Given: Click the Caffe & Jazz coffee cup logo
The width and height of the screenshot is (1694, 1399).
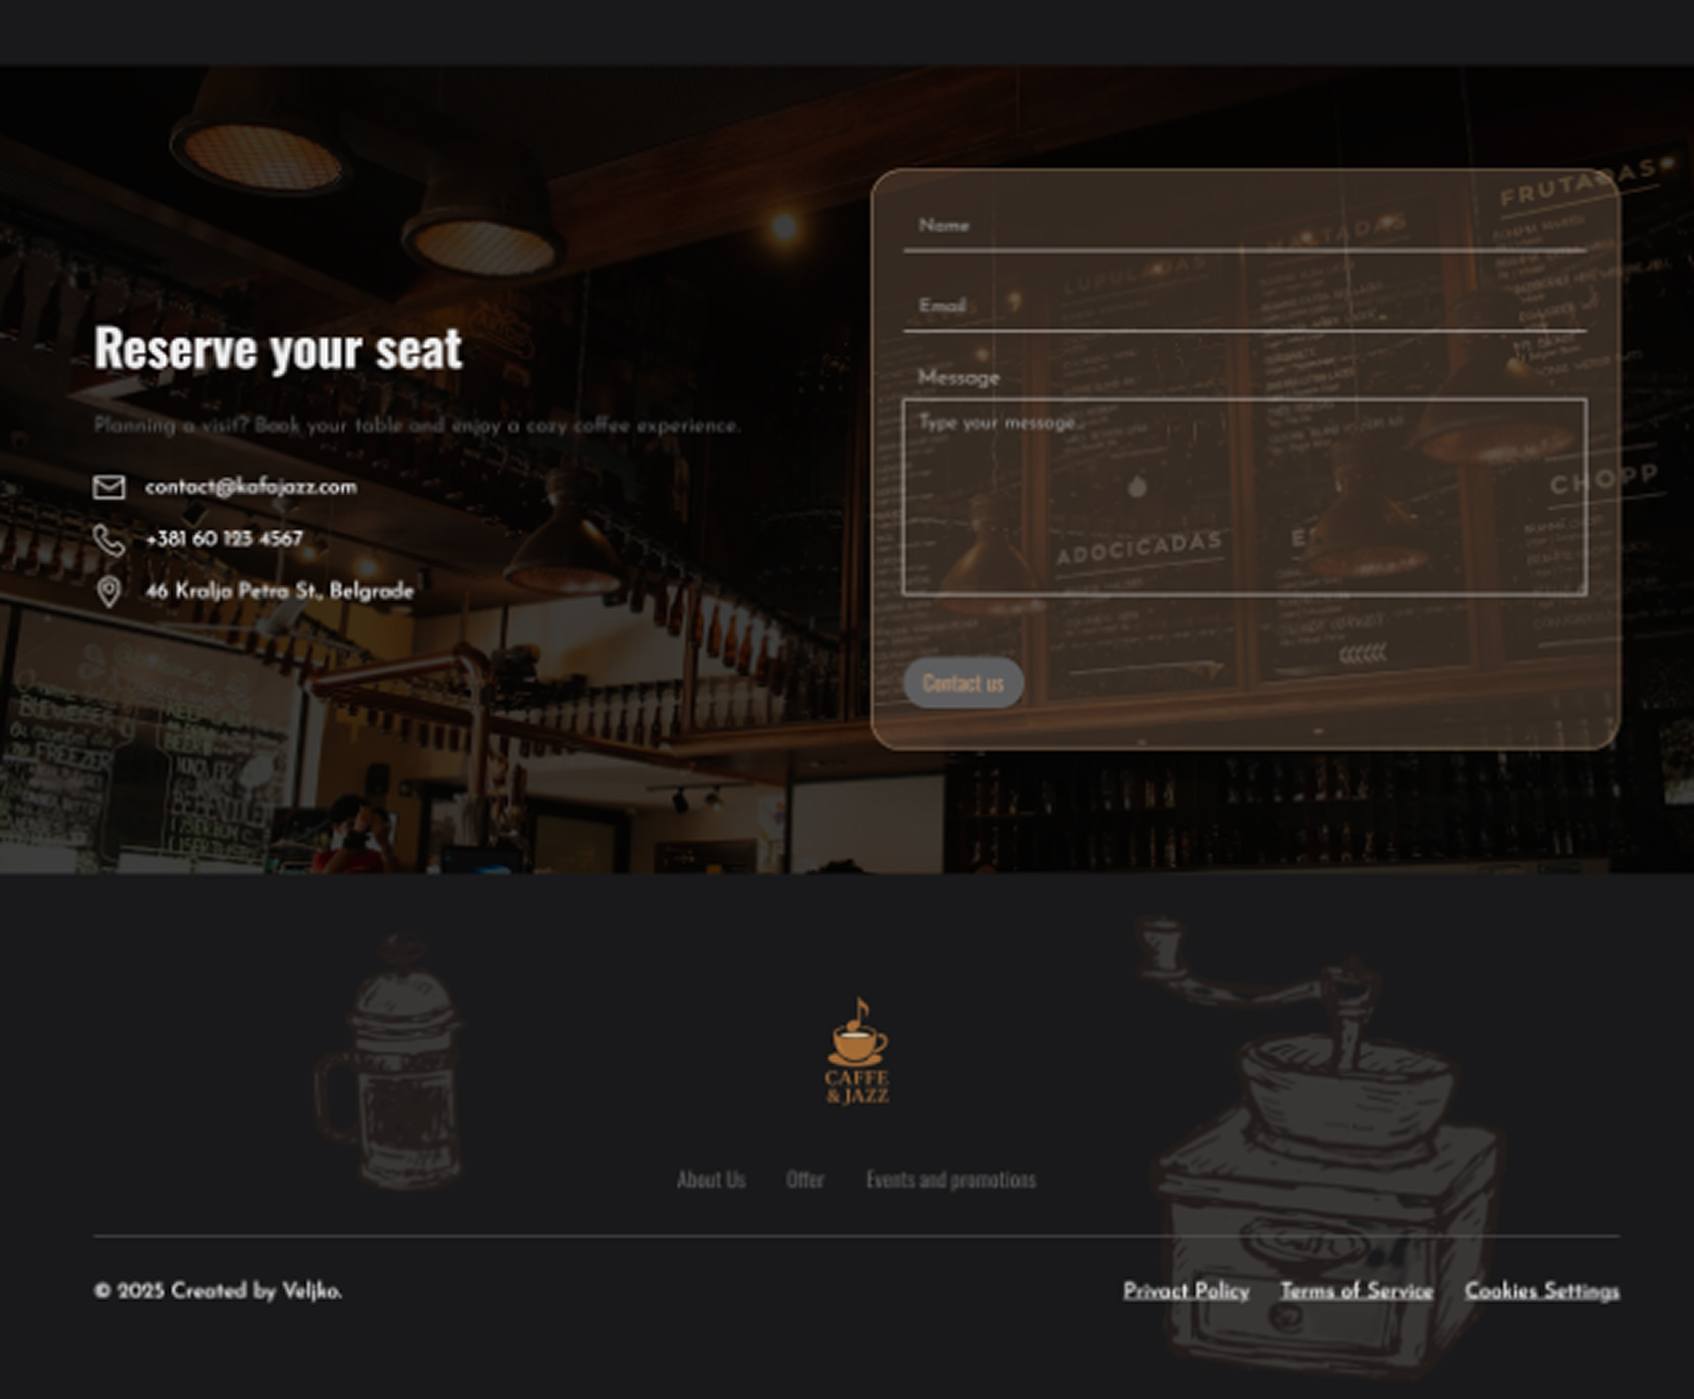Looking at the screenshot, I should pos(857,1051).
